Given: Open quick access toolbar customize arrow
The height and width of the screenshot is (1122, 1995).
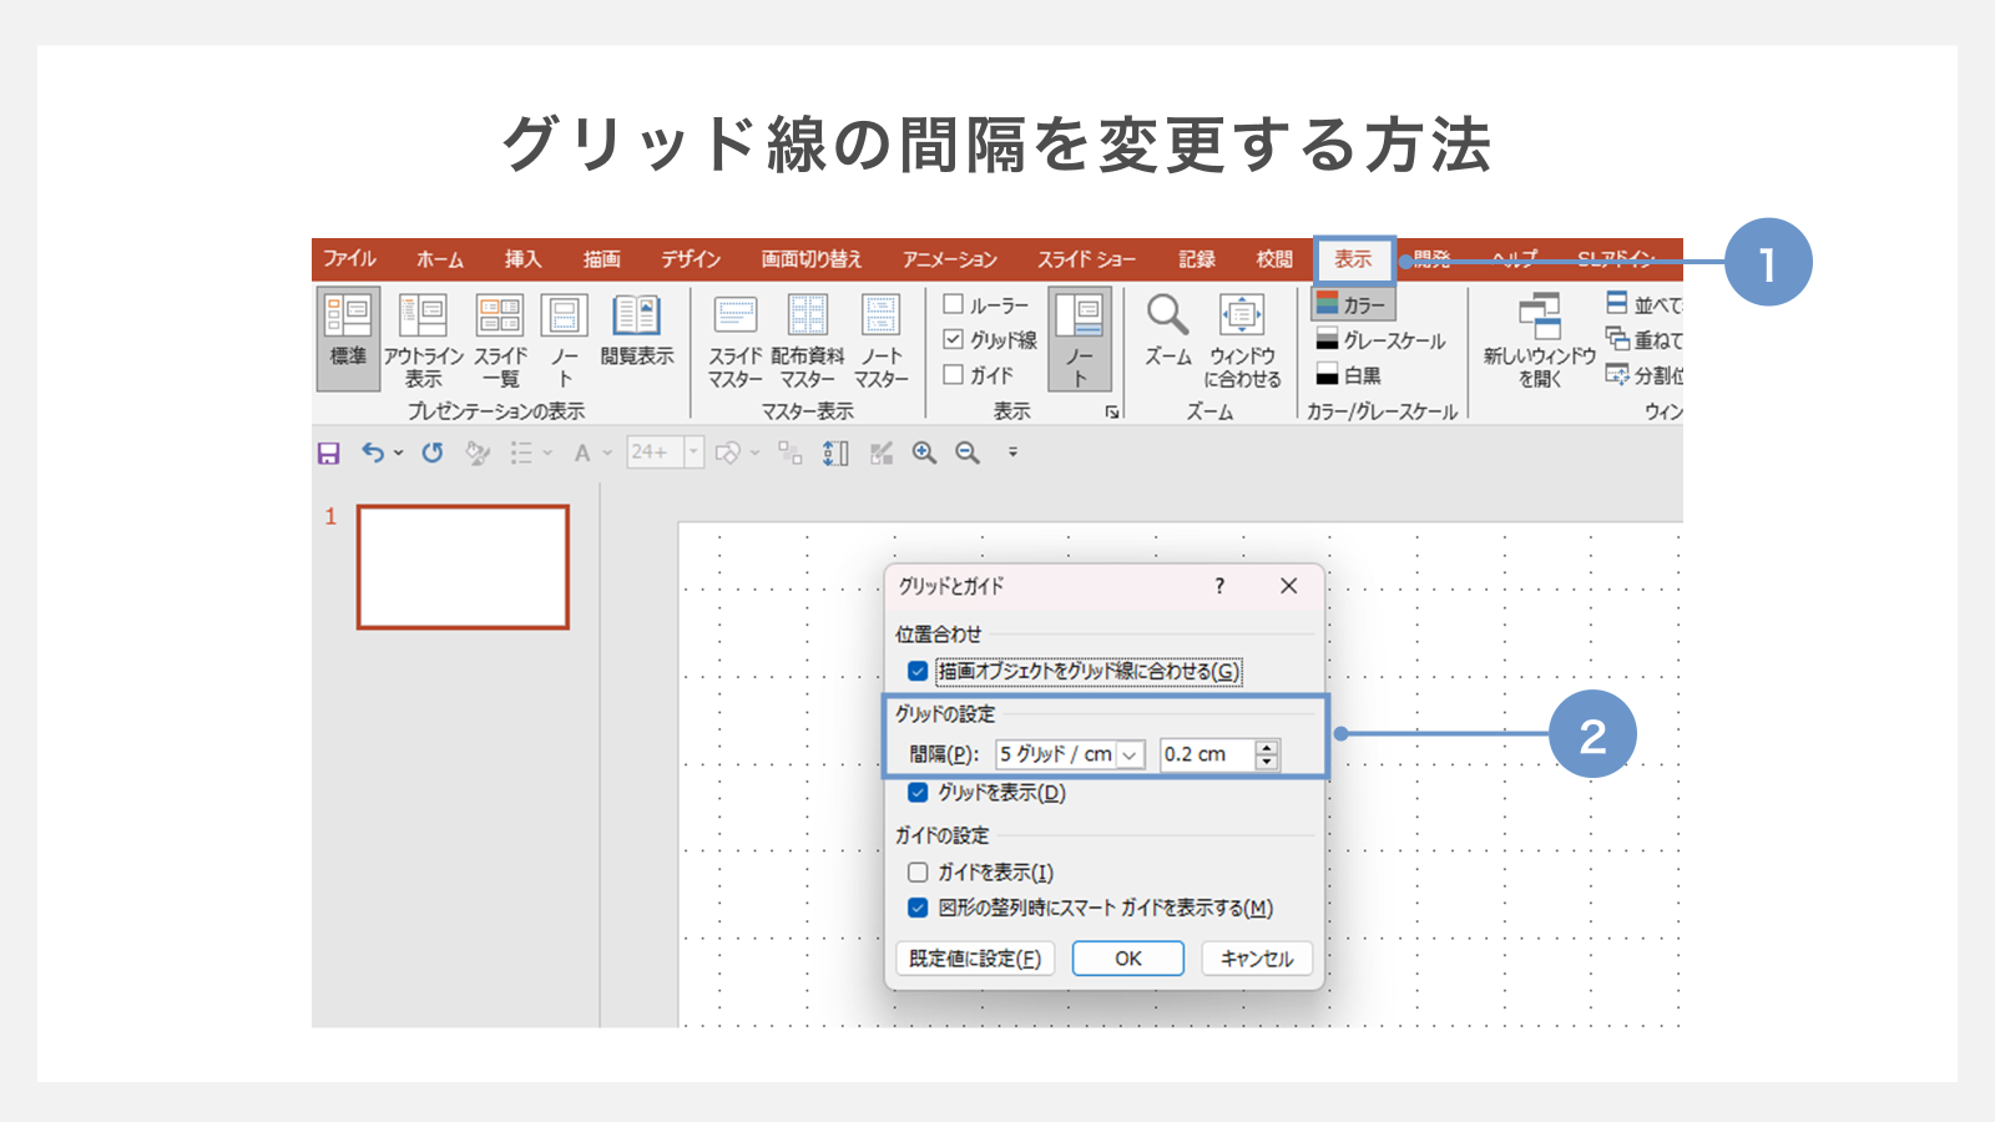Looking at the screenshot, I should [x=1012, y=453].
